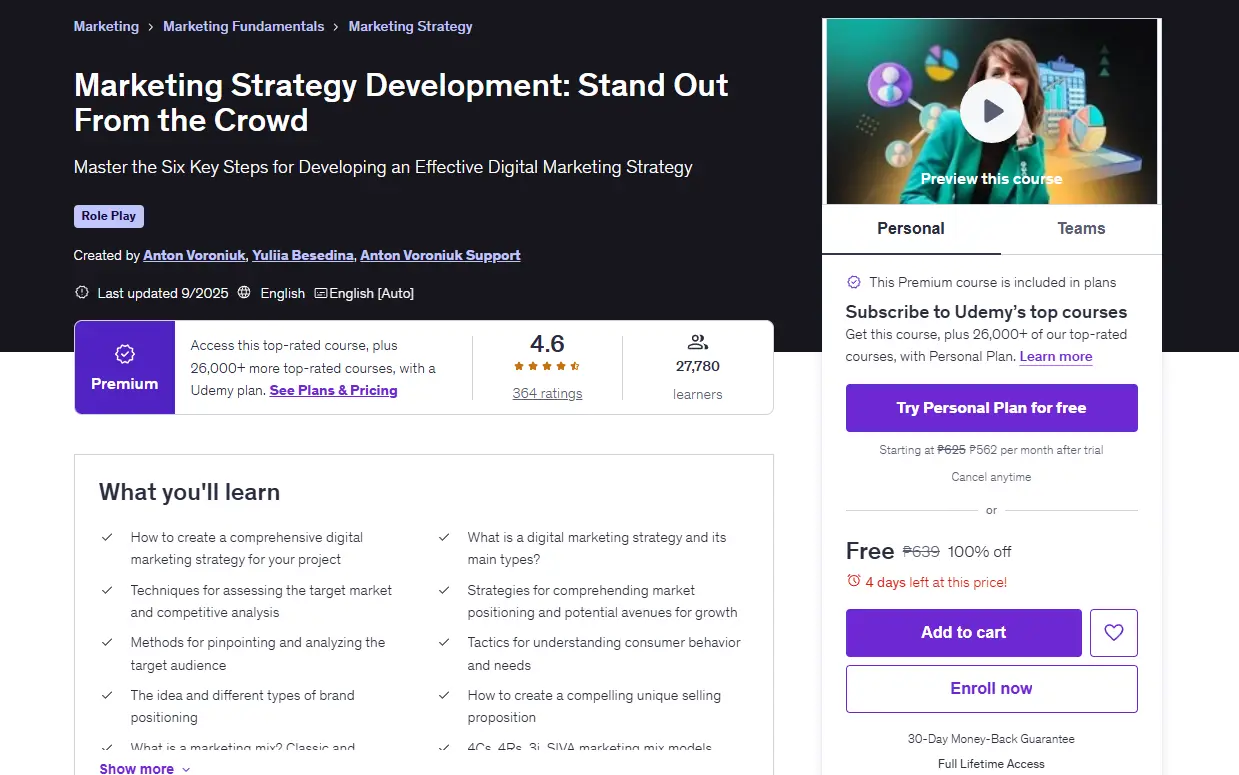The height and width of the screenshot is (775, 1239).
Task: Click checkmark beside understanding consumer behavior
Action: click(444, 642)
